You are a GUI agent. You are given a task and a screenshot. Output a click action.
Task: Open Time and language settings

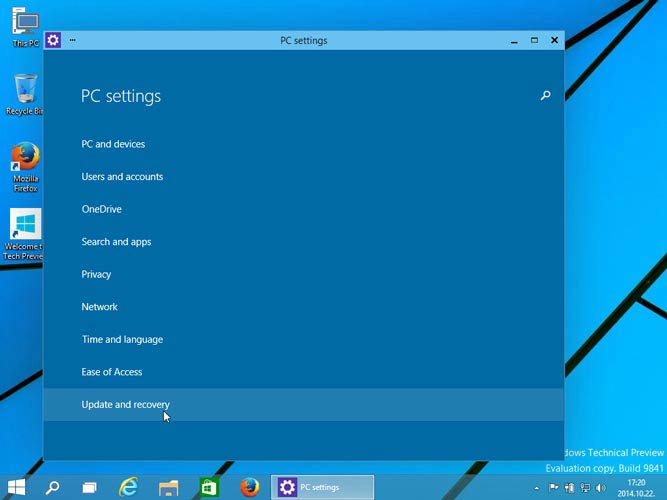click(123, 340)
